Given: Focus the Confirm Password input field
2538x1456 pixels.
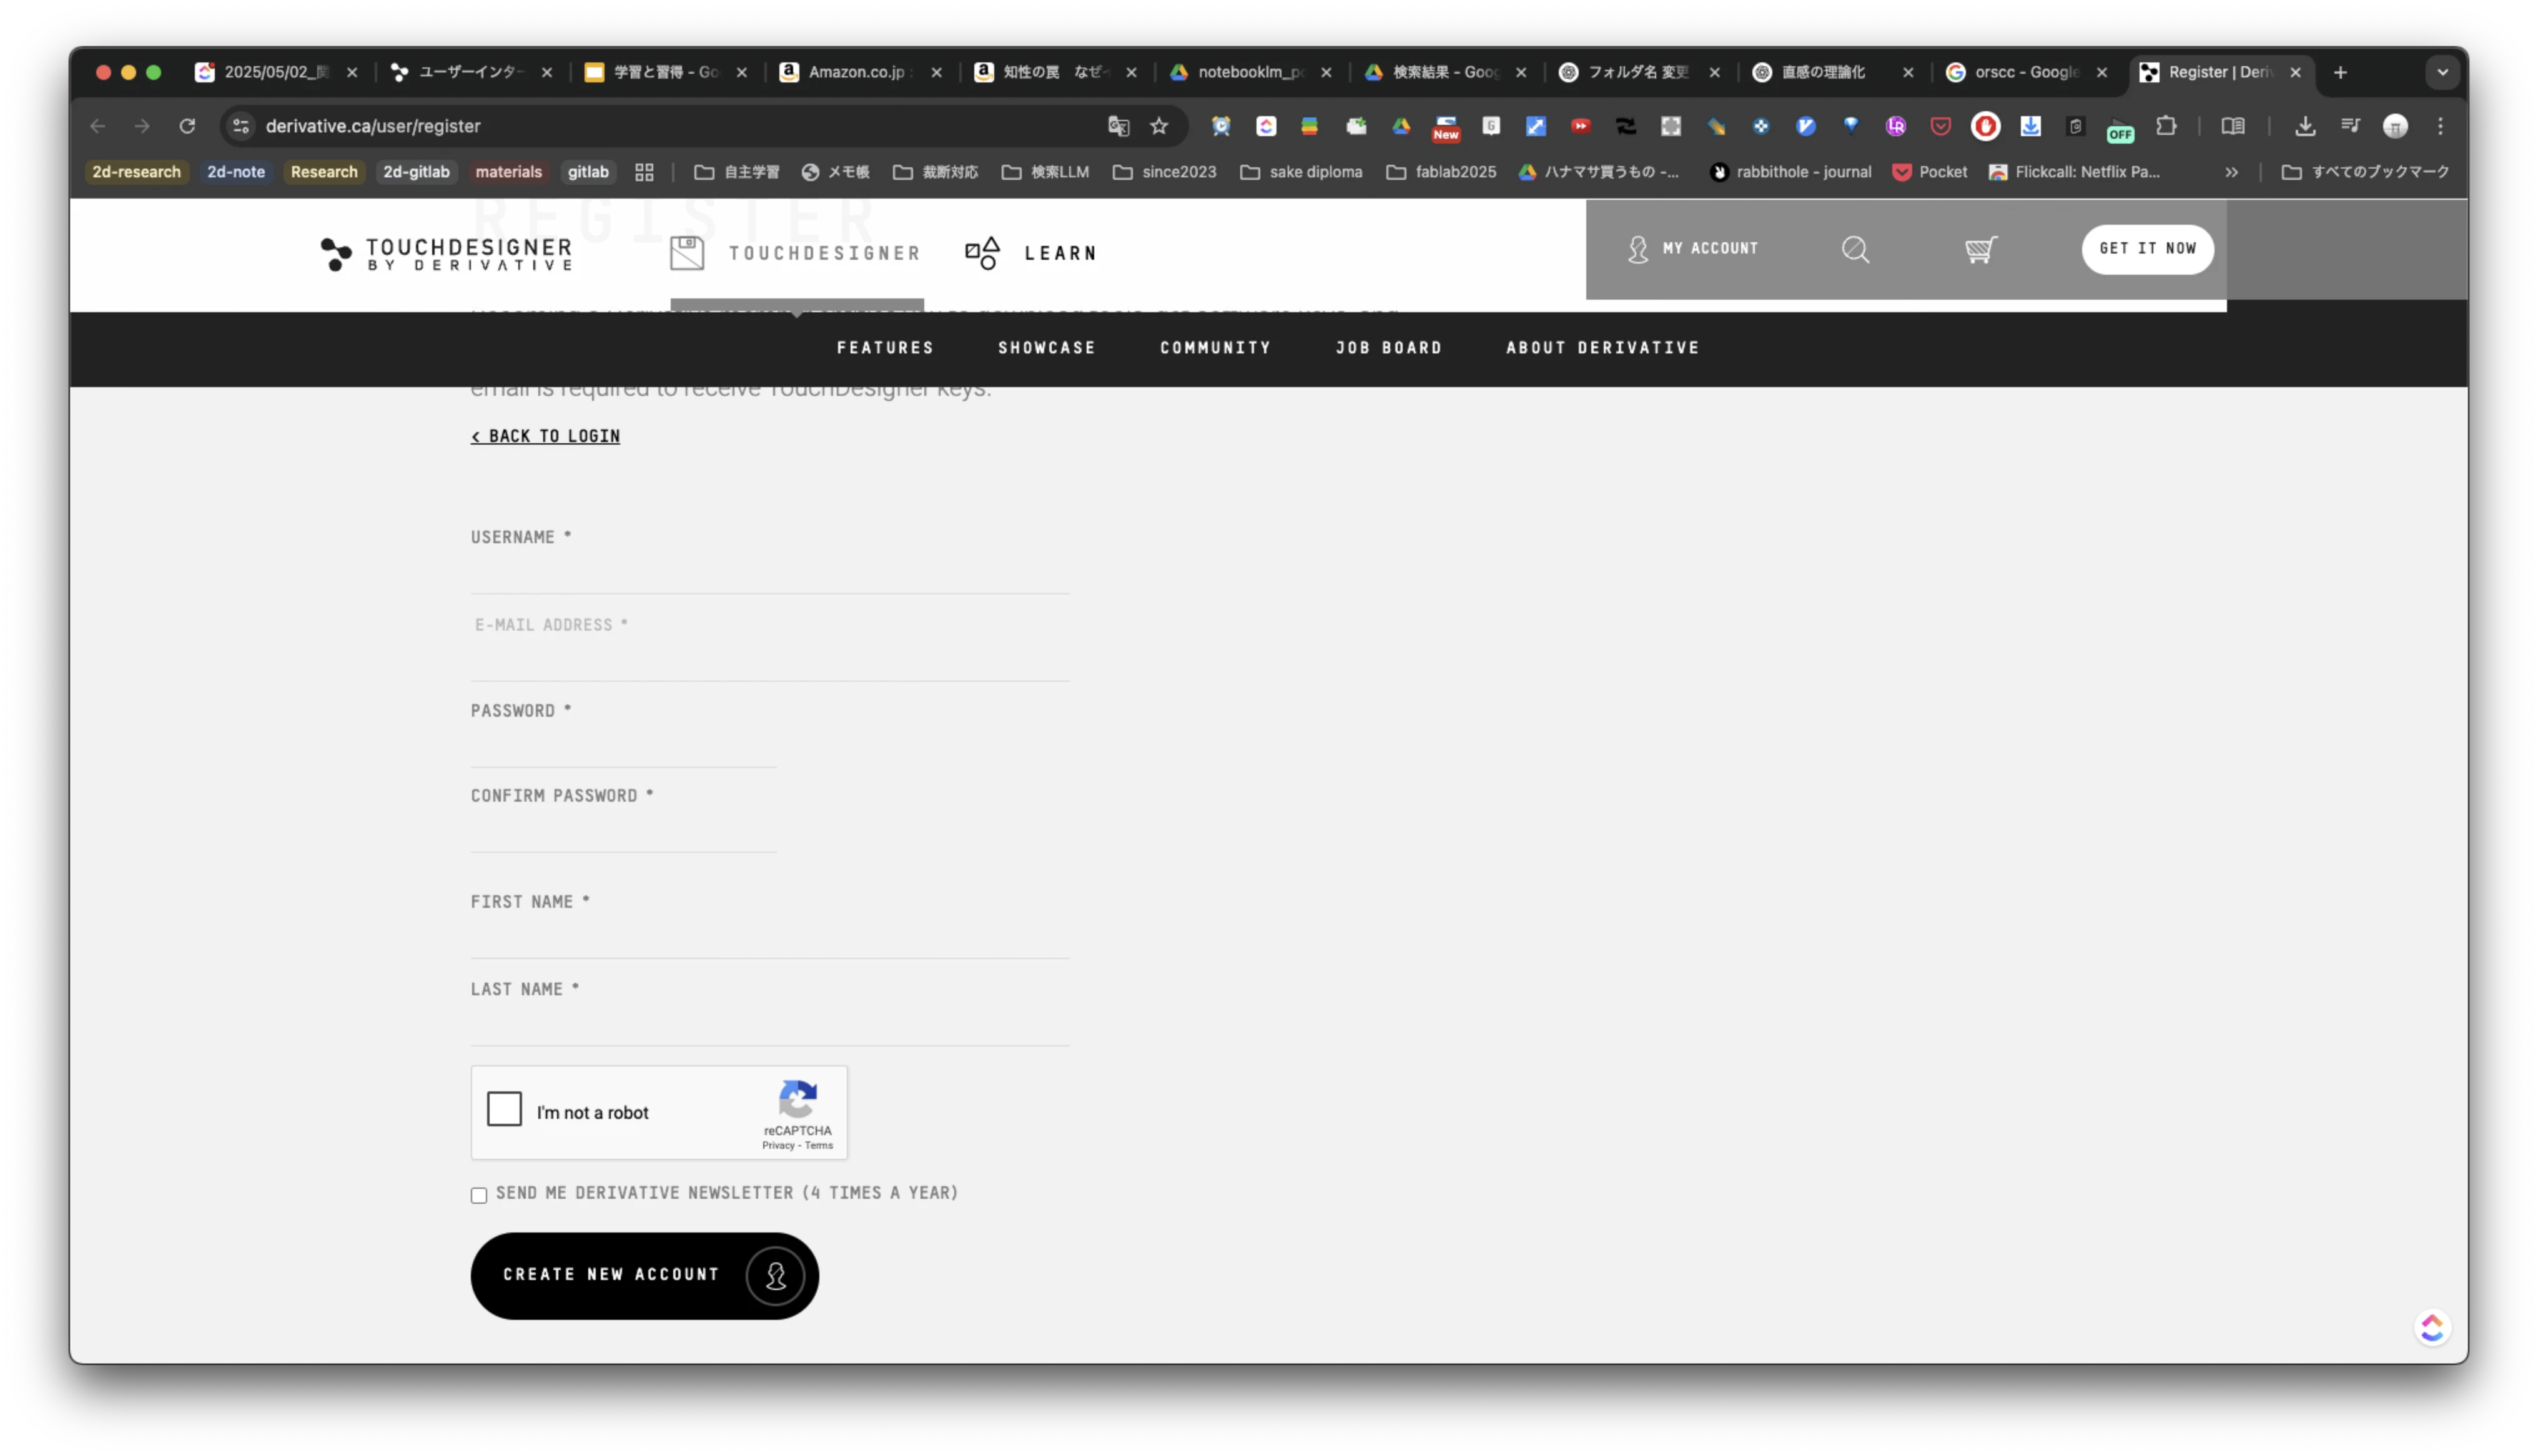Looking at the screenshot, I should pyautogui.click(x=623, y=832).
